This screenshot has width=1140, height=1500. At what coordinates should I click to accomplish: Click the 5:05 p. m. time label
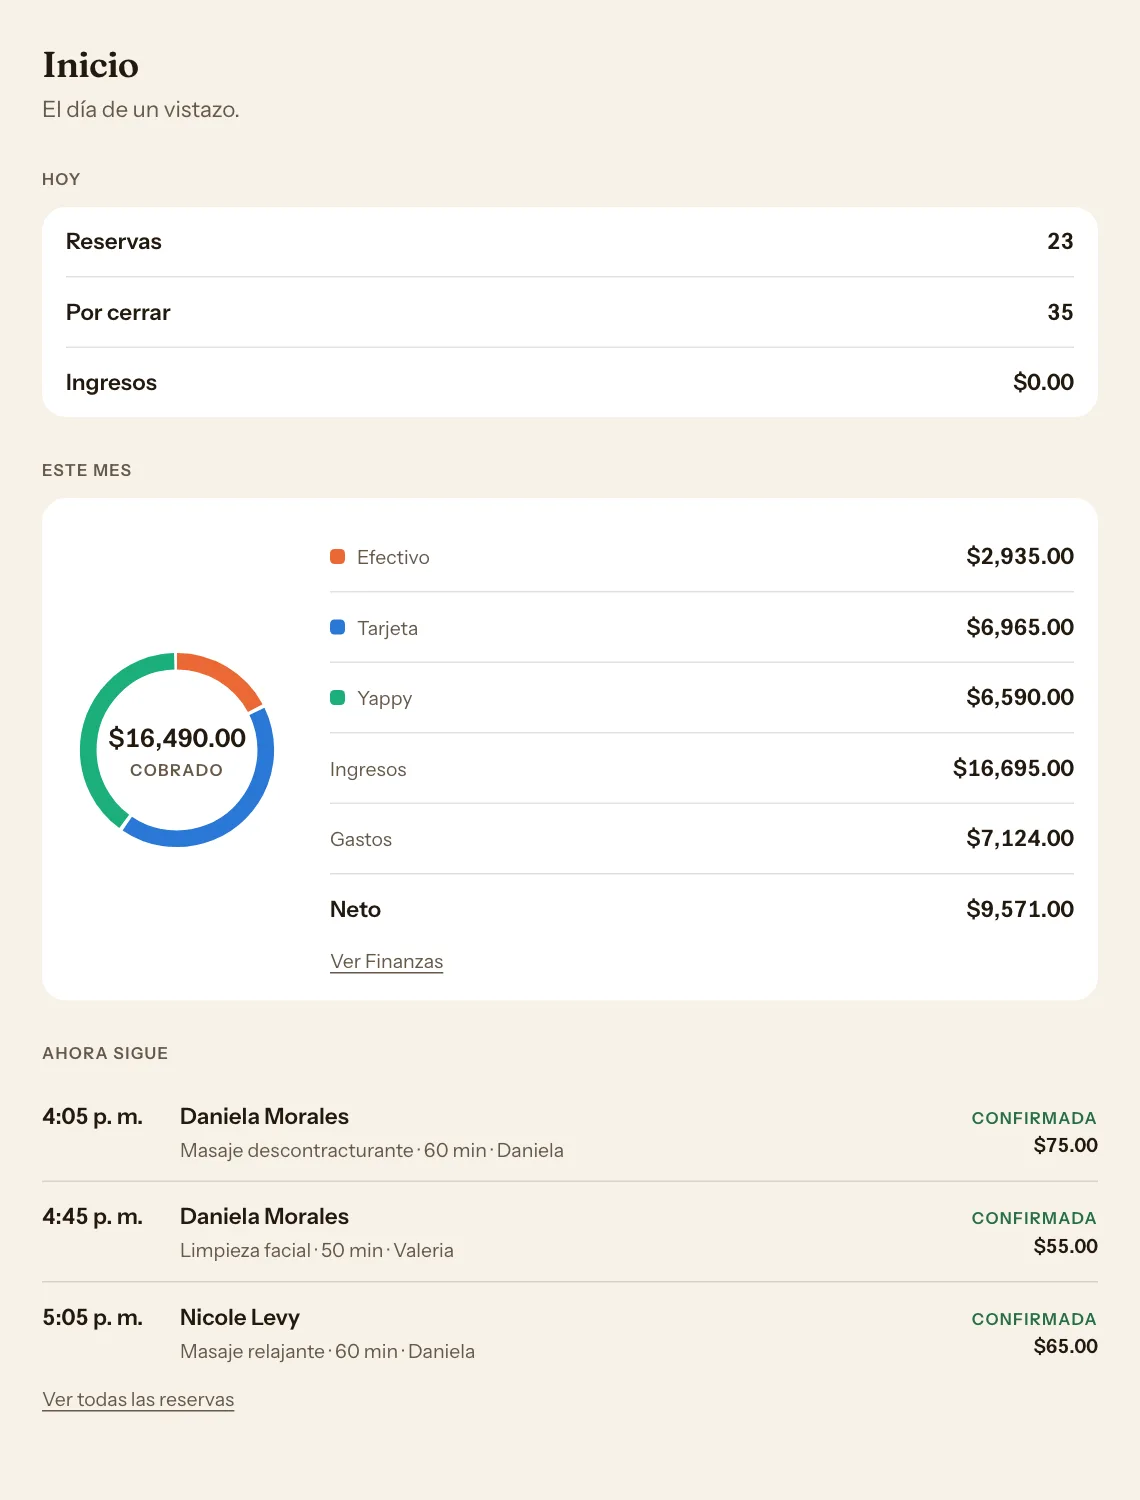pos(92,1317)
